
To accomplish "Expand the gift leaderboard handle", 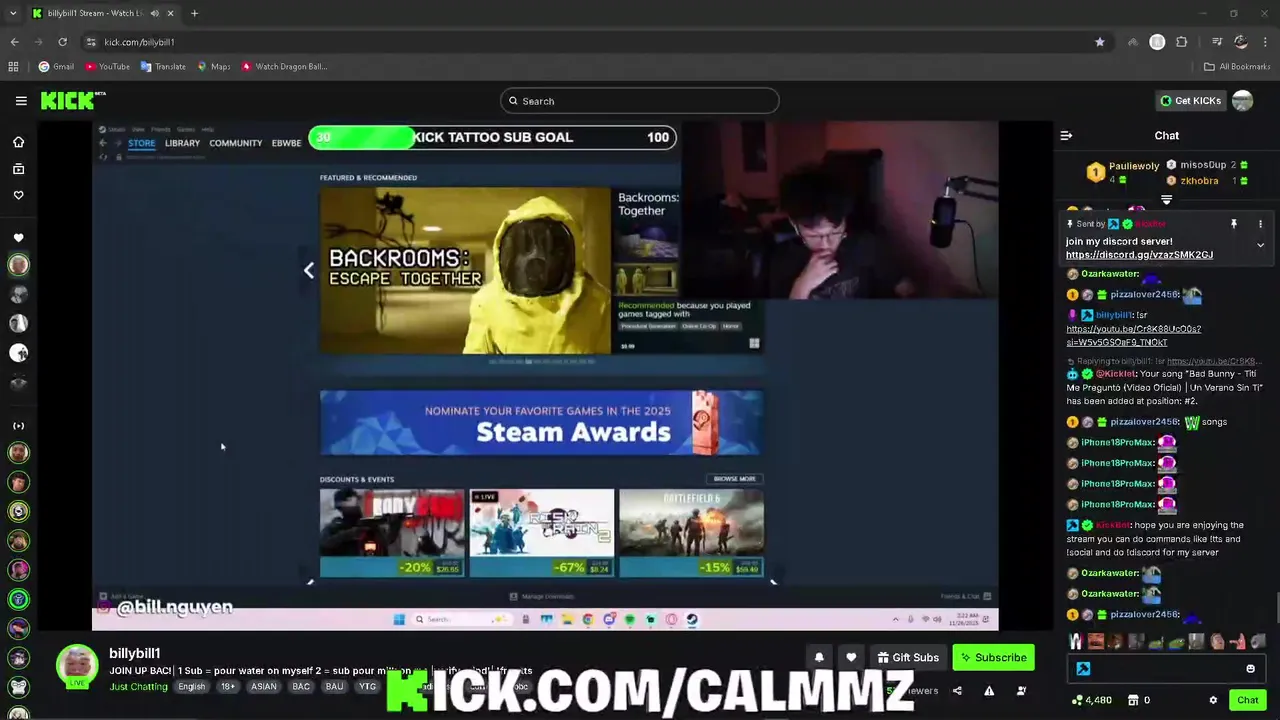I will pyautogui.click(x=1166, y=200).
